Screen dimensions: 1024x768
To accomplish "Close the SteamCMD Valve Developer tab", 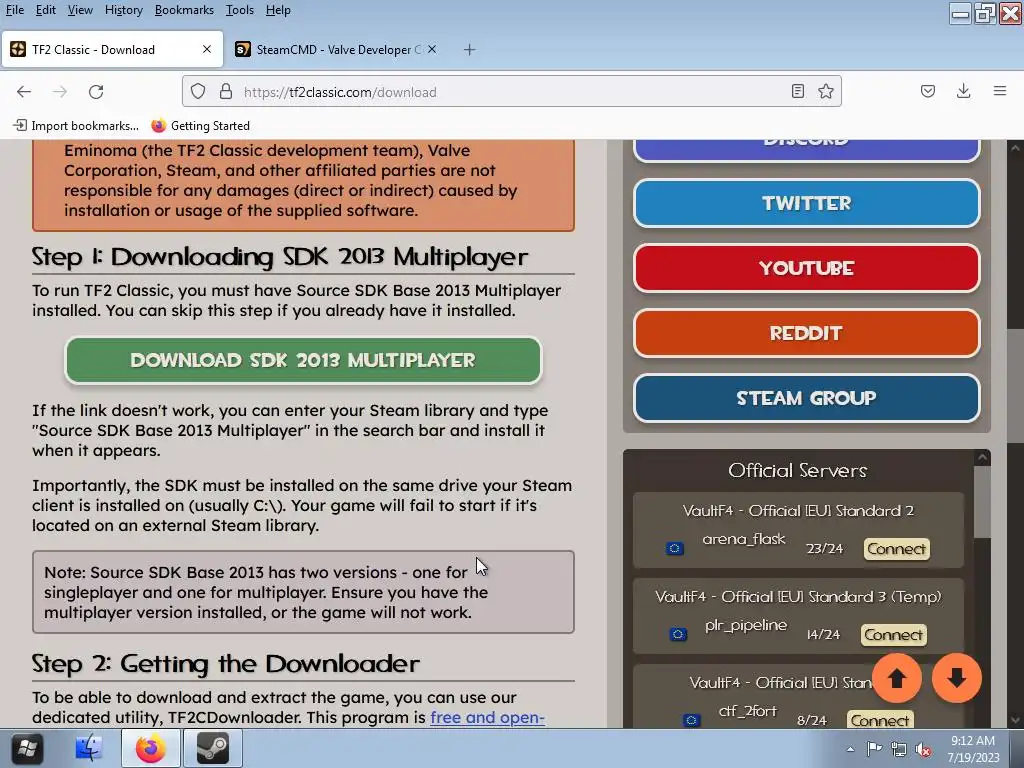I will [x=432, y=49].
